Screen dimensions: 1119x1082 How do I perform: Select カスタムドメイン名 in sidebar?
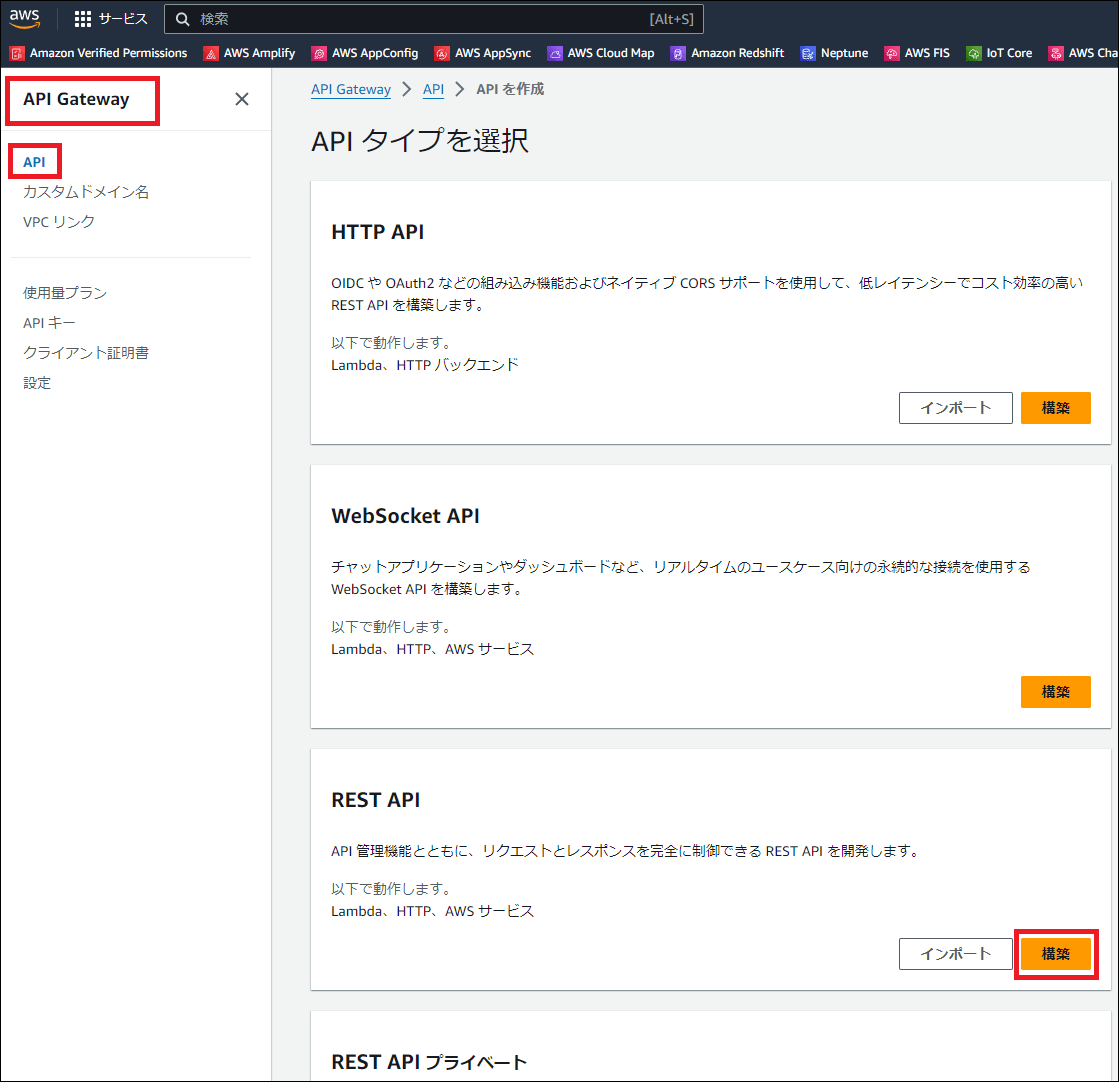pos(86,192)
